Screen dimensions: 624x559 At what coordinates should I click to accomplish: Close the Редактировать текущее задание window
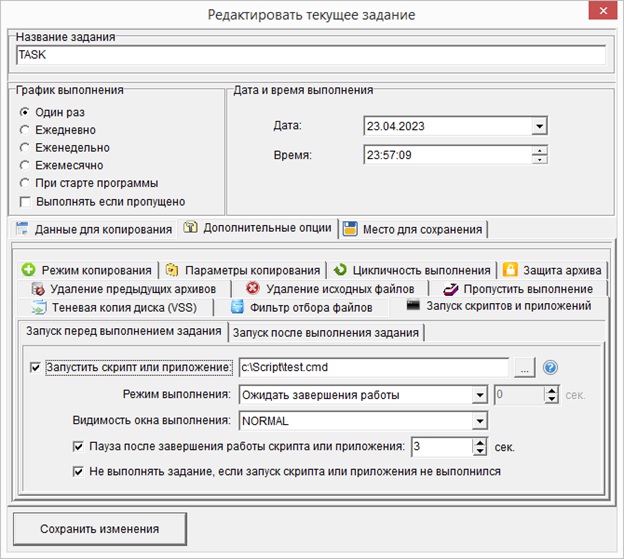point(603,11)
